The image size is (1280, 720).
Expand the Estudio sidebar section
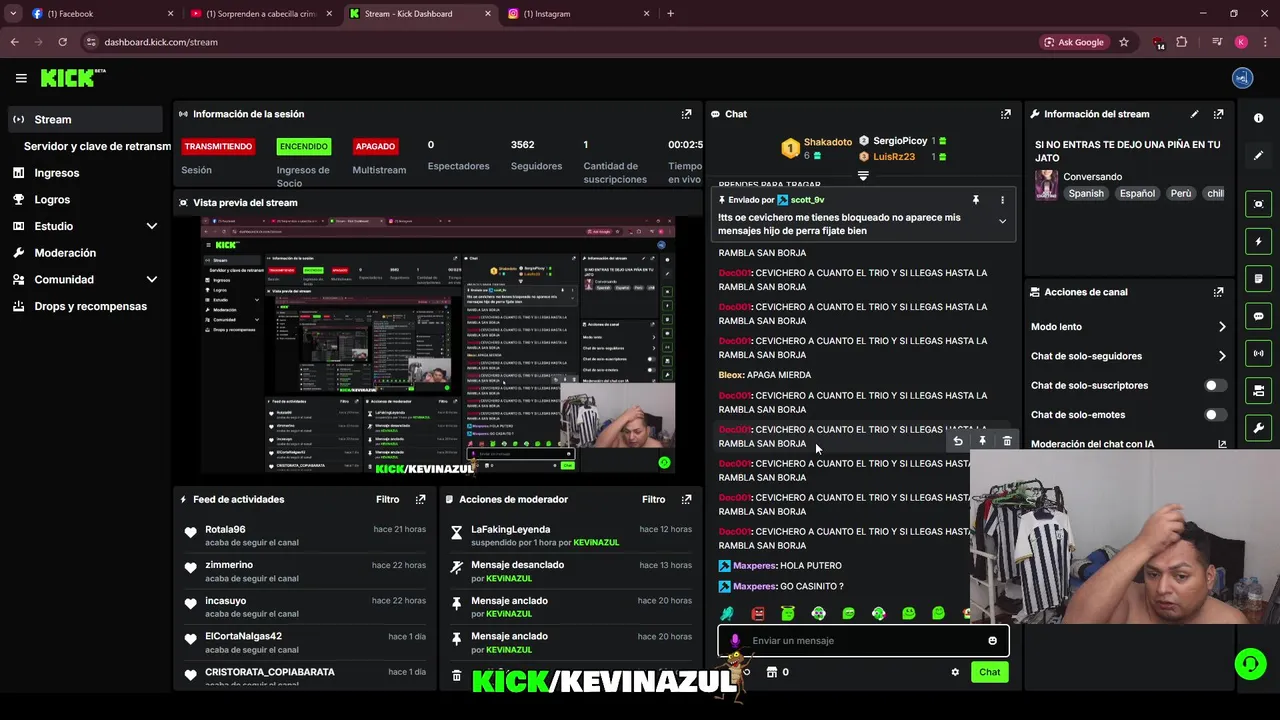tap(152, 226)
